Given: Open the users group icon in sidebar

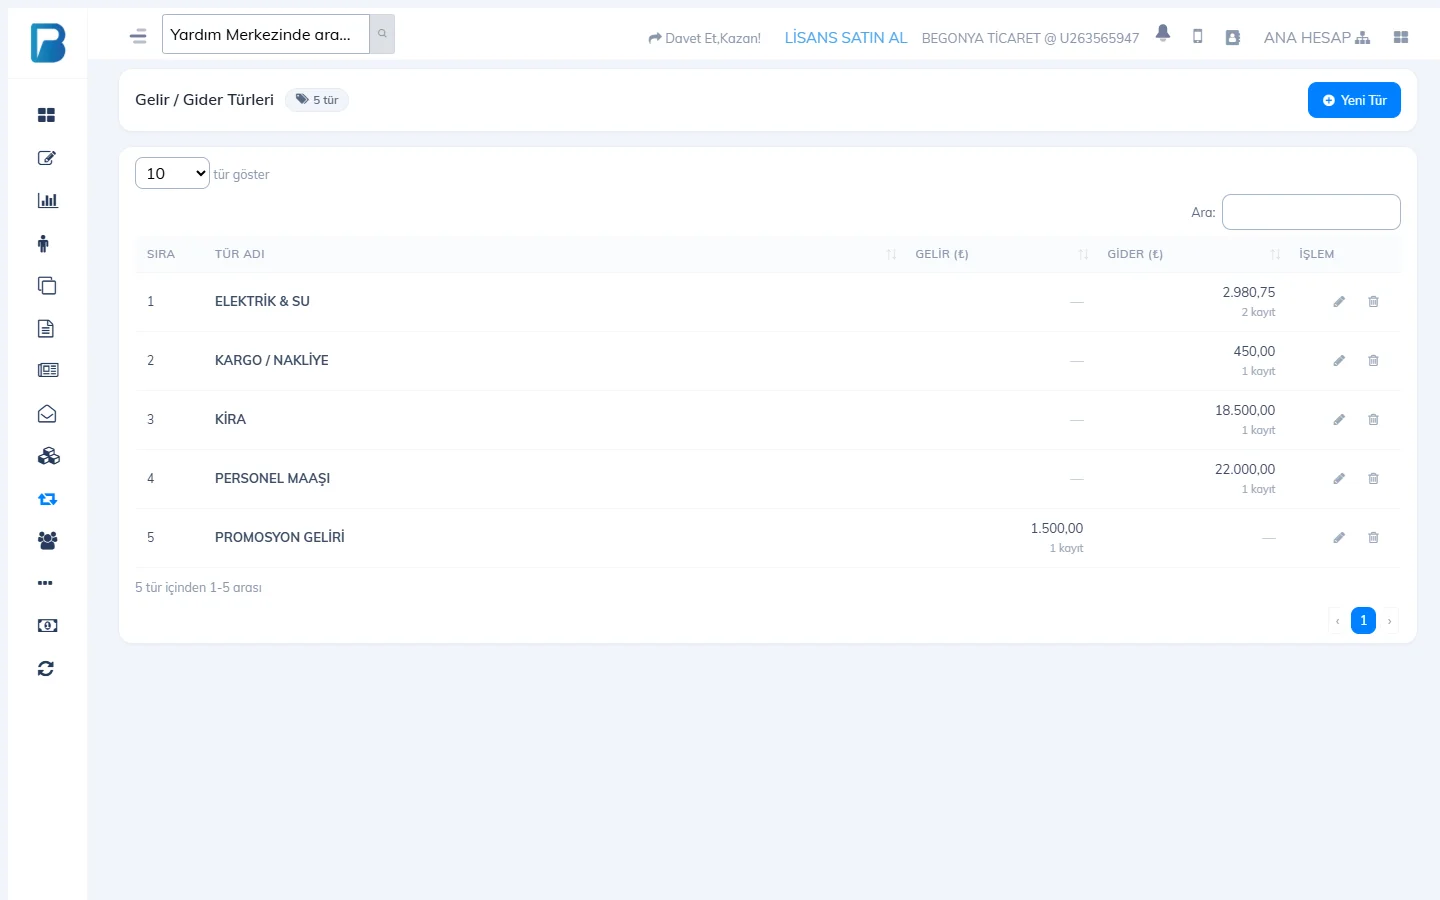Looking at the screenshot, I should 47,540.
